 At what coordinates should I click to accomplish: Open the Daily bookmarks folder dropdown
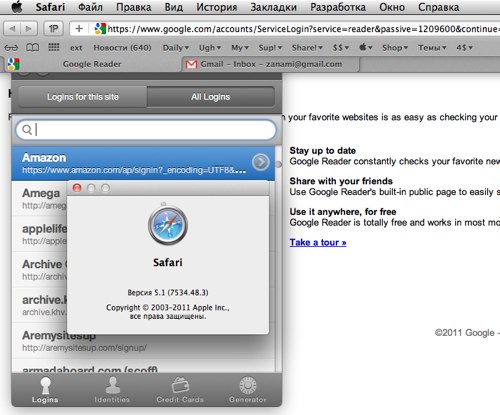click(x=176, y=48)
